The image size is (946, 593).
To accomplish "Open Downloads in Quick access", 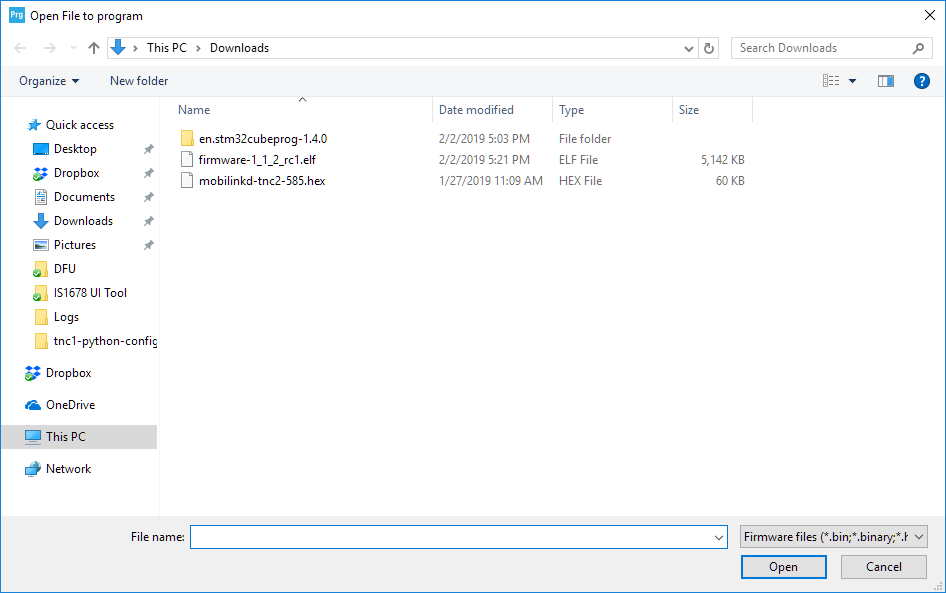I will 83,221.
